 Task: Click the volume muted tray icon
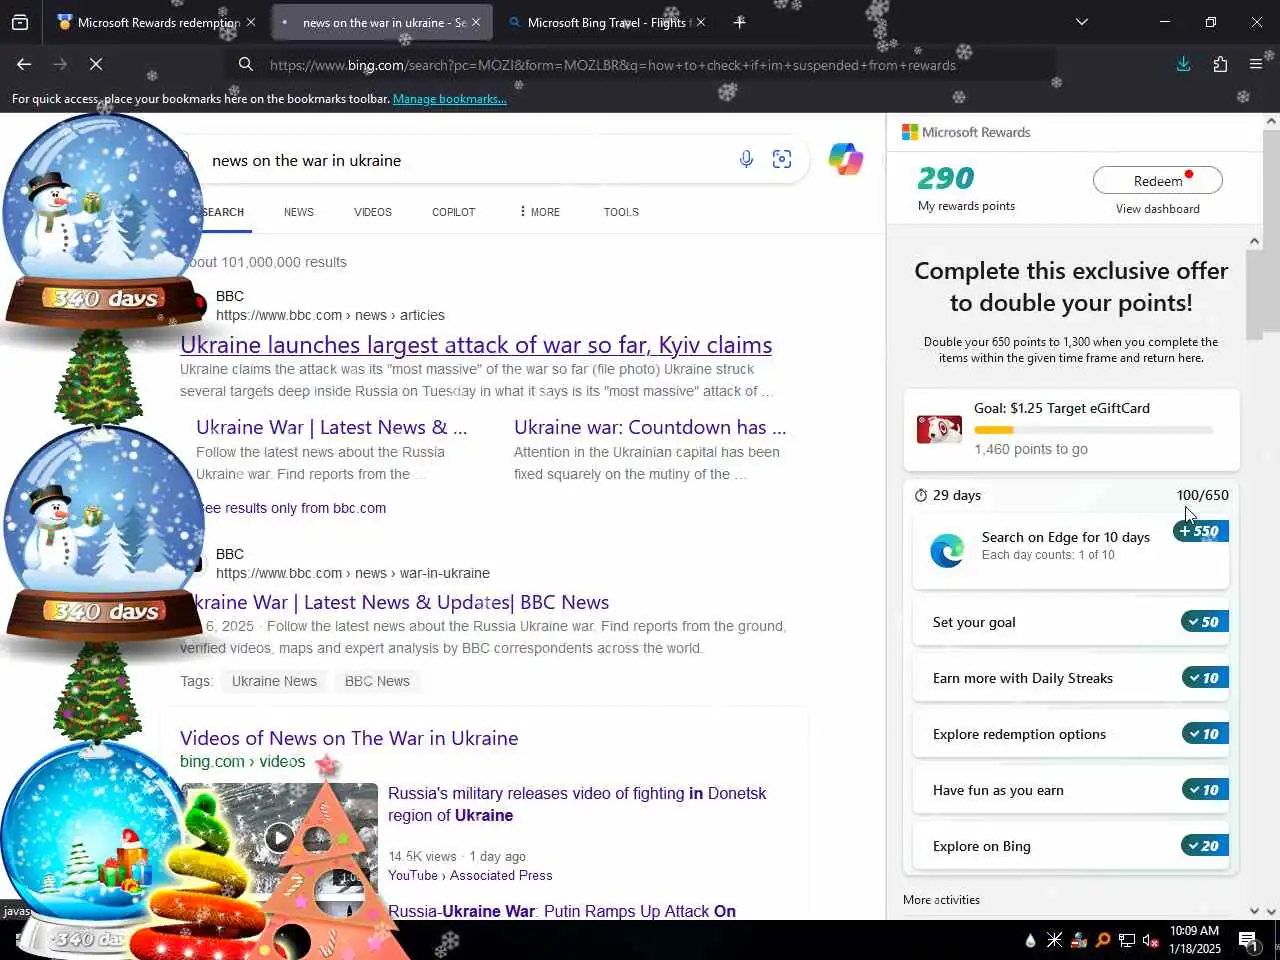click(x=1151, y=940)
